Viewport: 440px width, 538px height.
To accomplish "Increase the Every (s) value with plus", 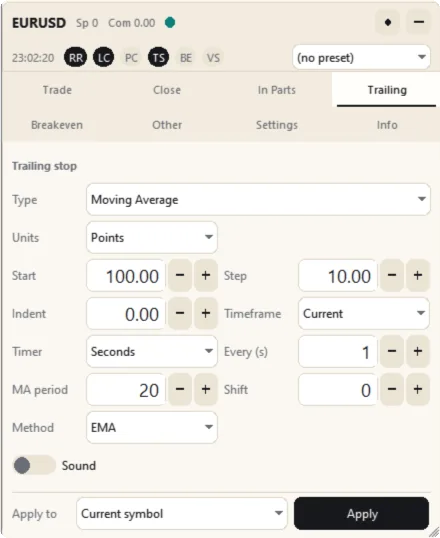I will (418, 352).
